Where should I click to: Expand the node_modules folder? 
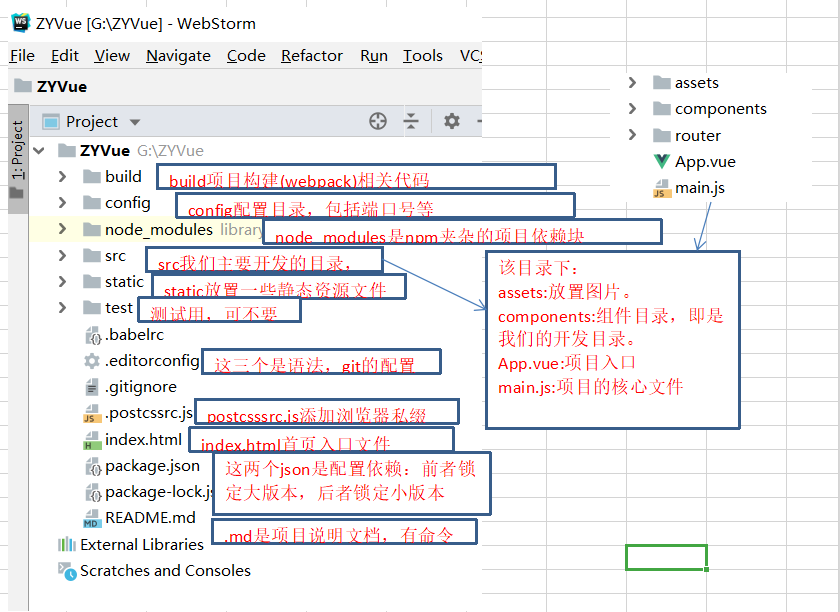63,229
